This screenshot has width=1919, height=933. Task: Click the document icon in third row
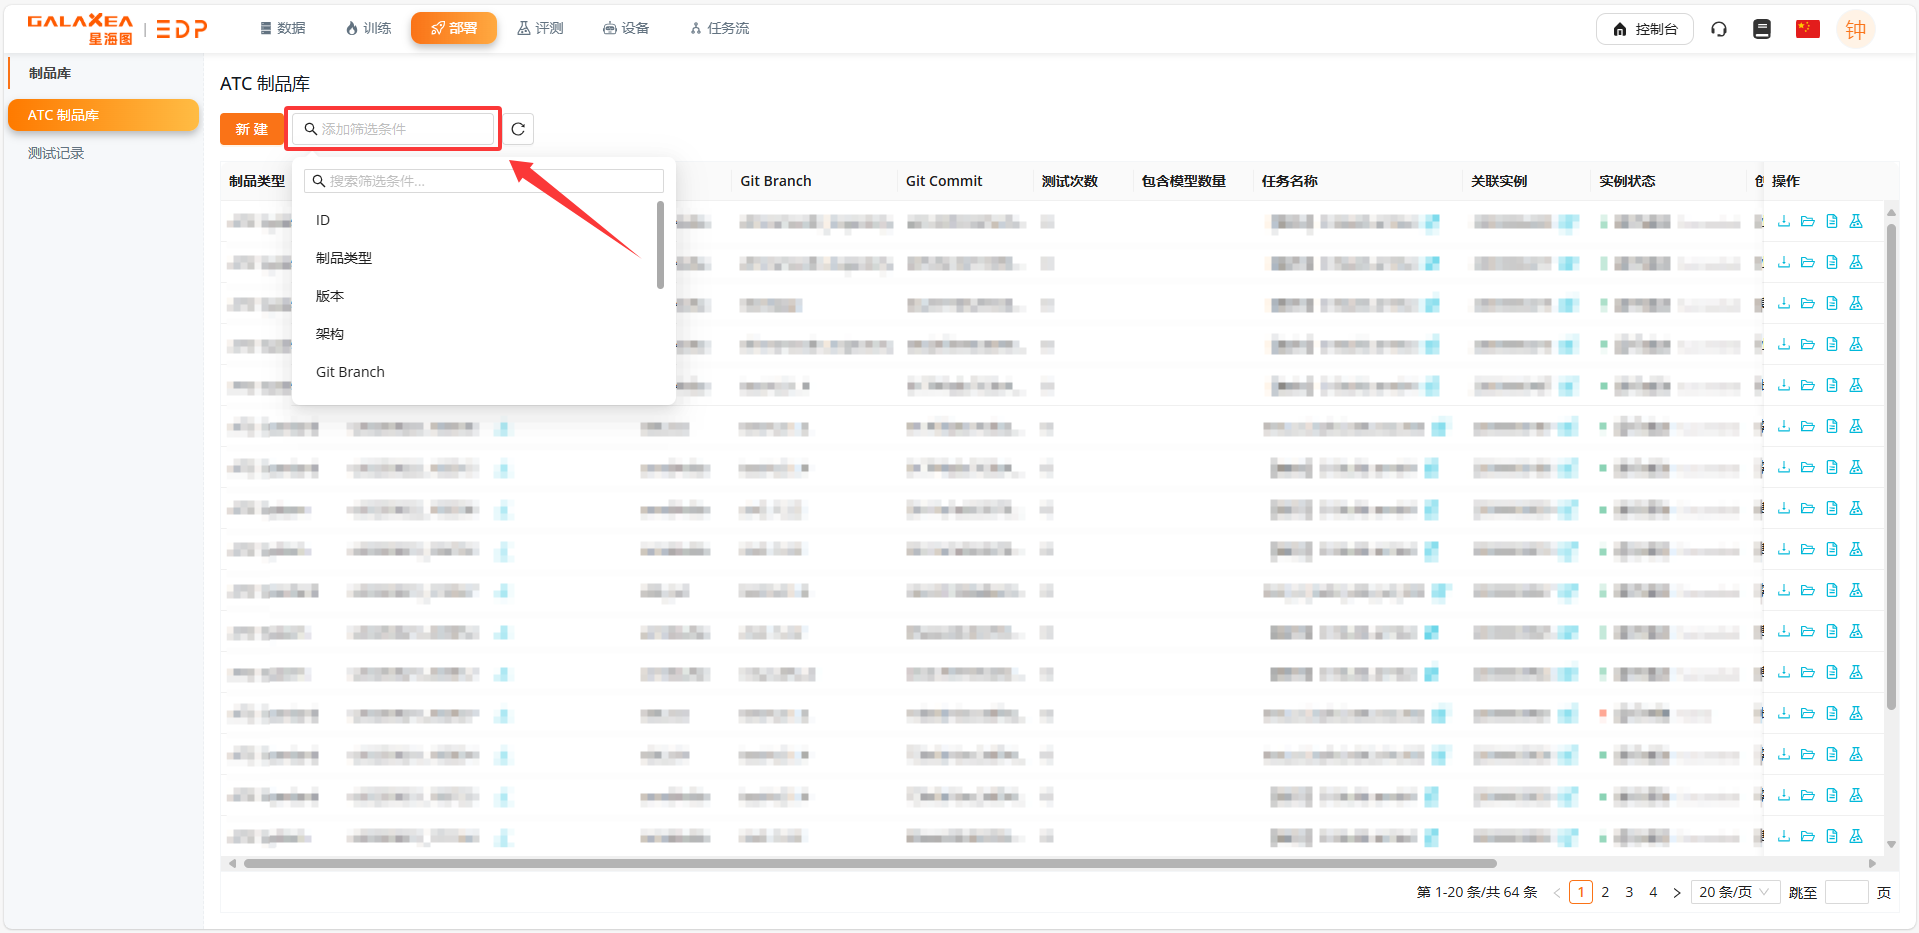1831,303
